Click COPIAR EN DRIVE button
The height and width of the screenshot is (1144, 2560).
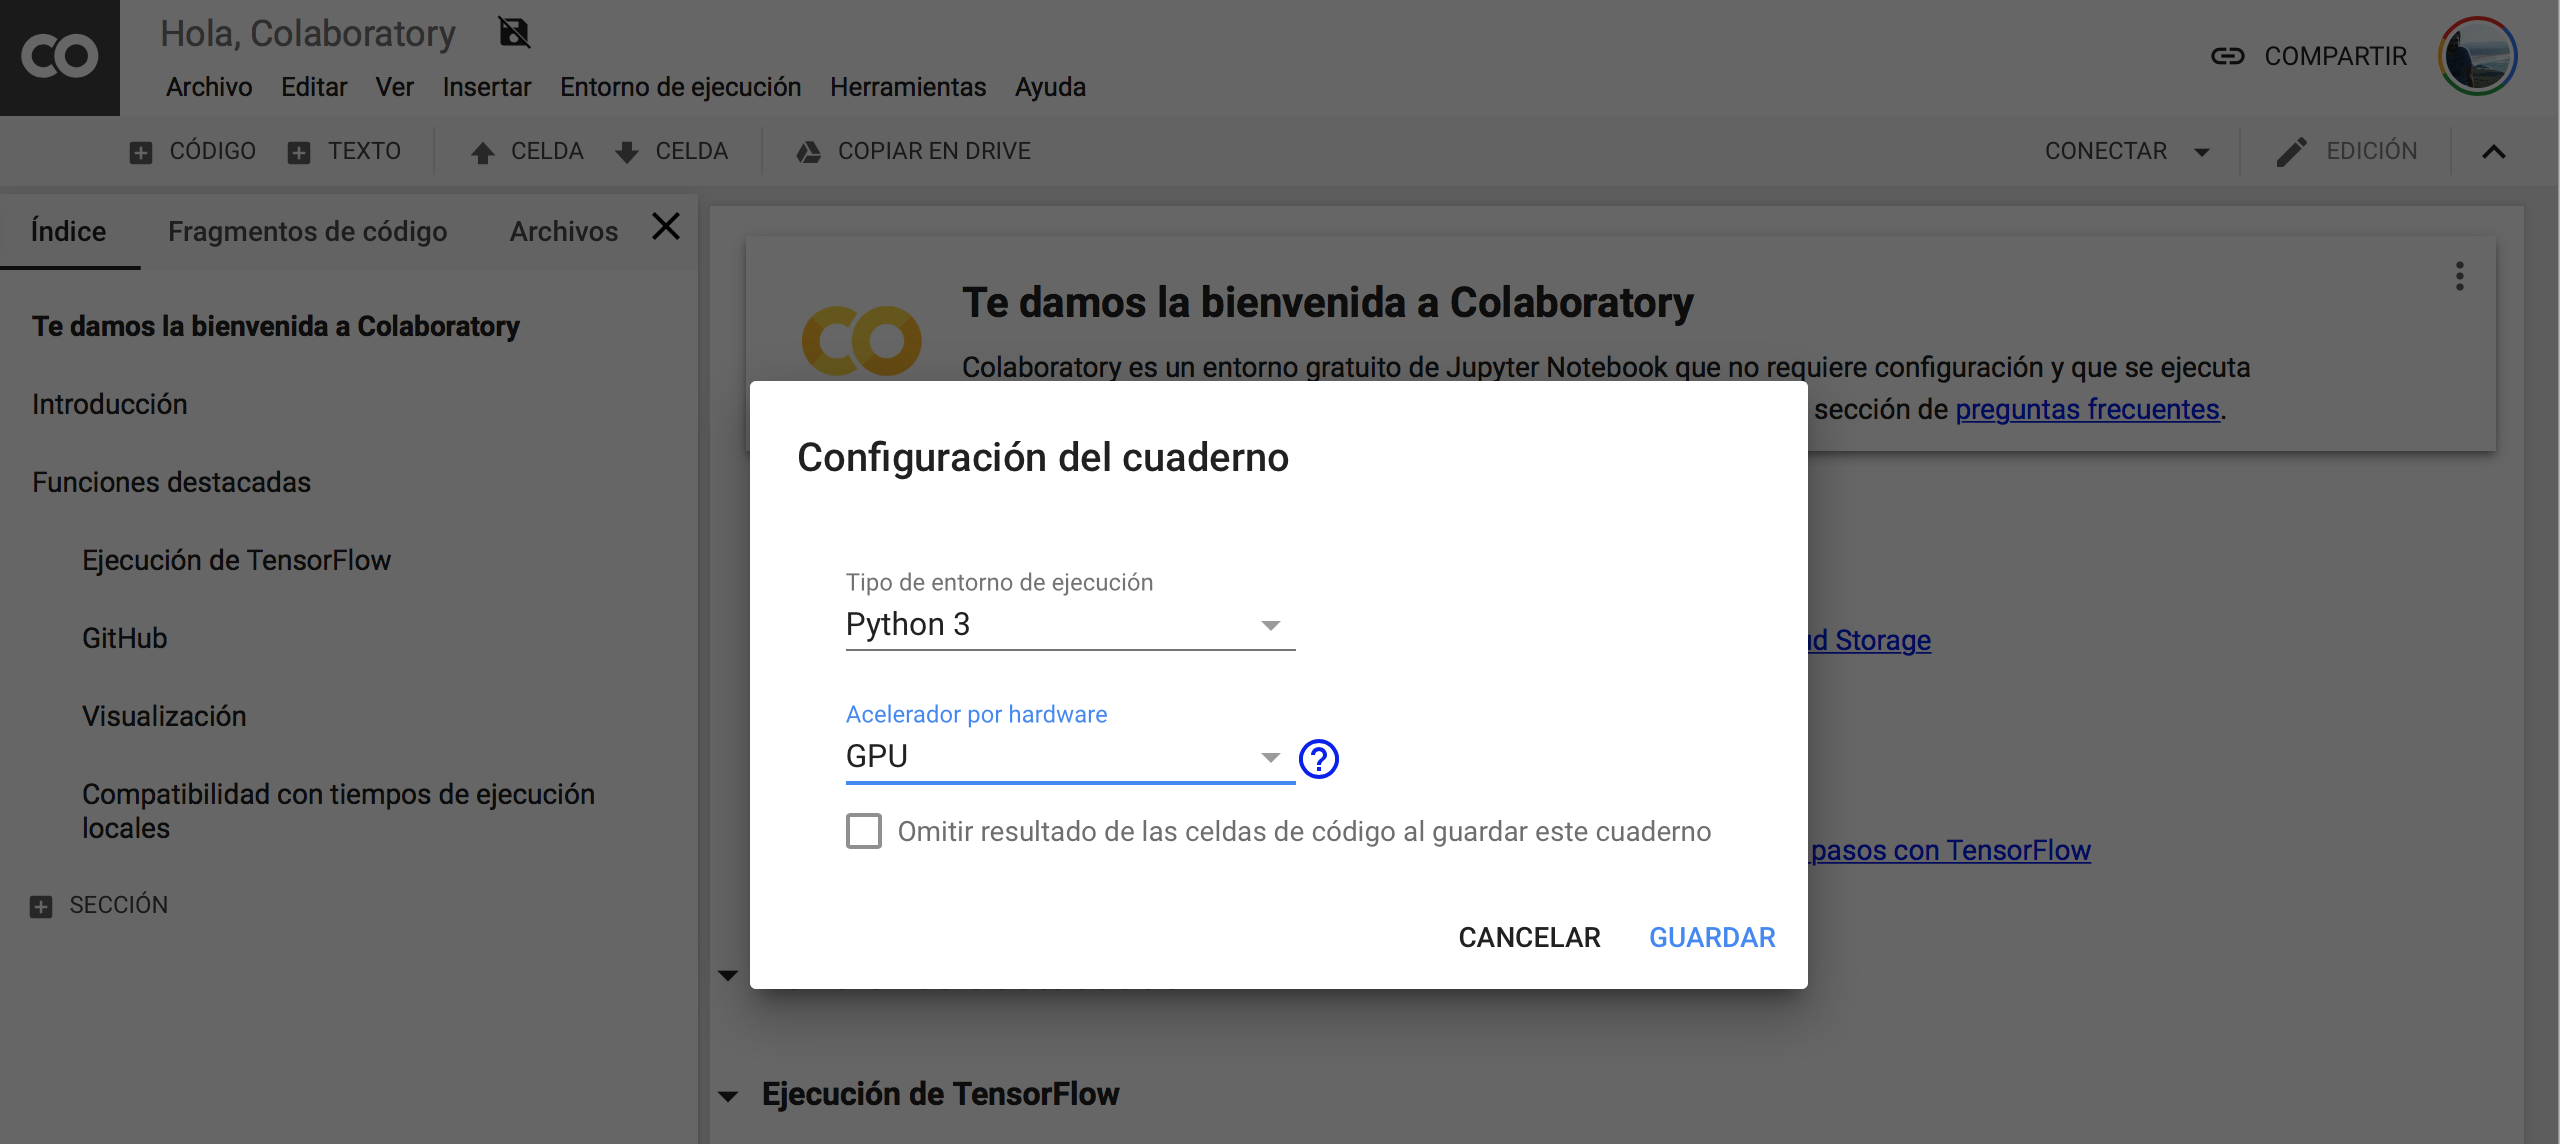pyautogui.click(x=913, y=151)
